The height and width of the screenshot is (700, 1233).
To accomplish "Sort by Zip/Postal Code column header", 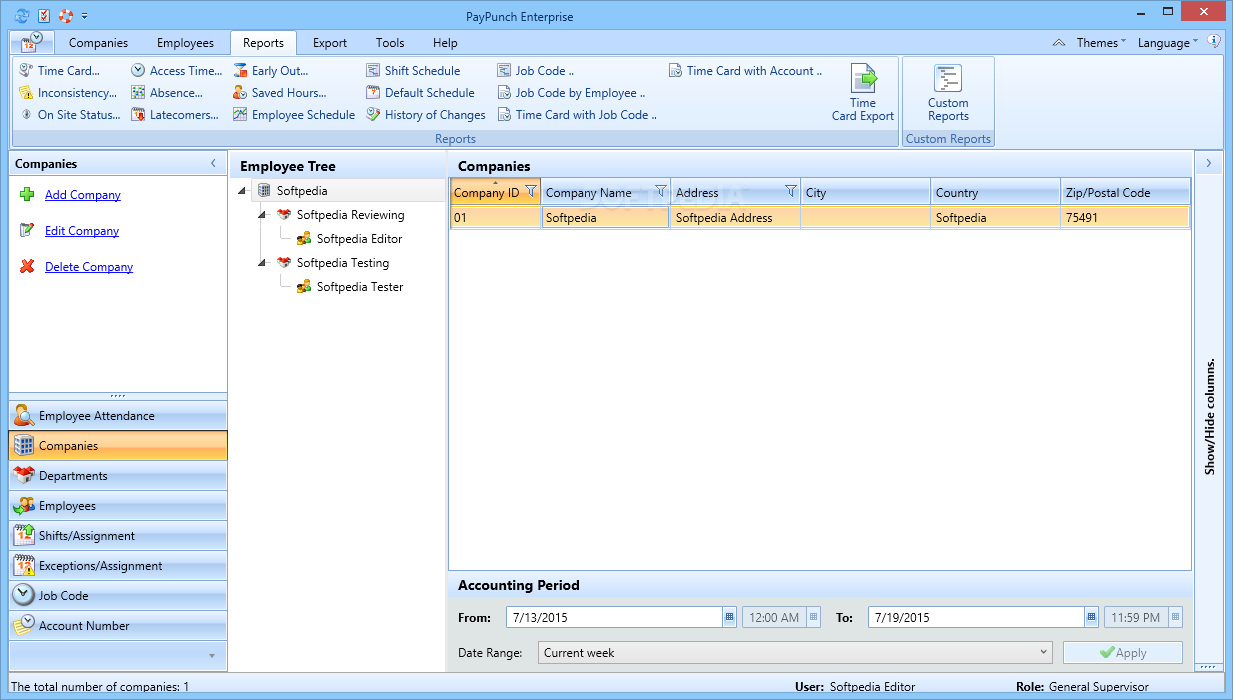I will (1126, 193).
